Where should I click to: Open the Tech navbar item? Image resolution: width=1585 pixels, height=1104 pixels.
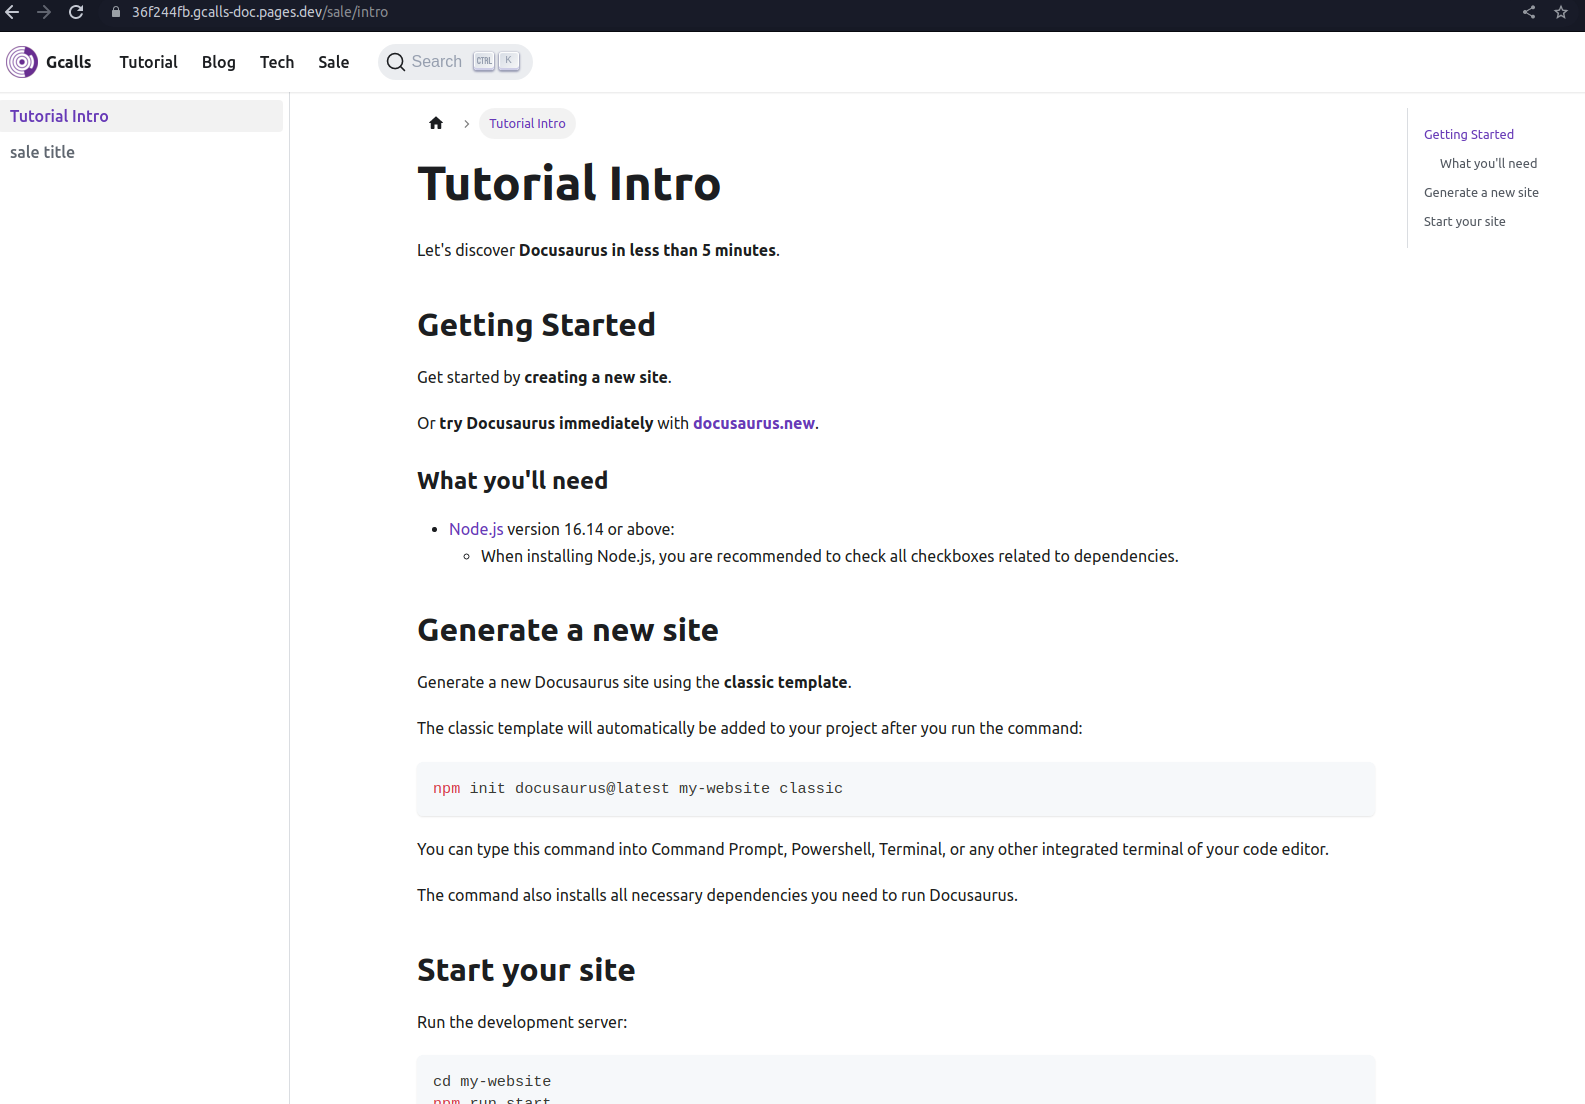[x=277, y=62]
